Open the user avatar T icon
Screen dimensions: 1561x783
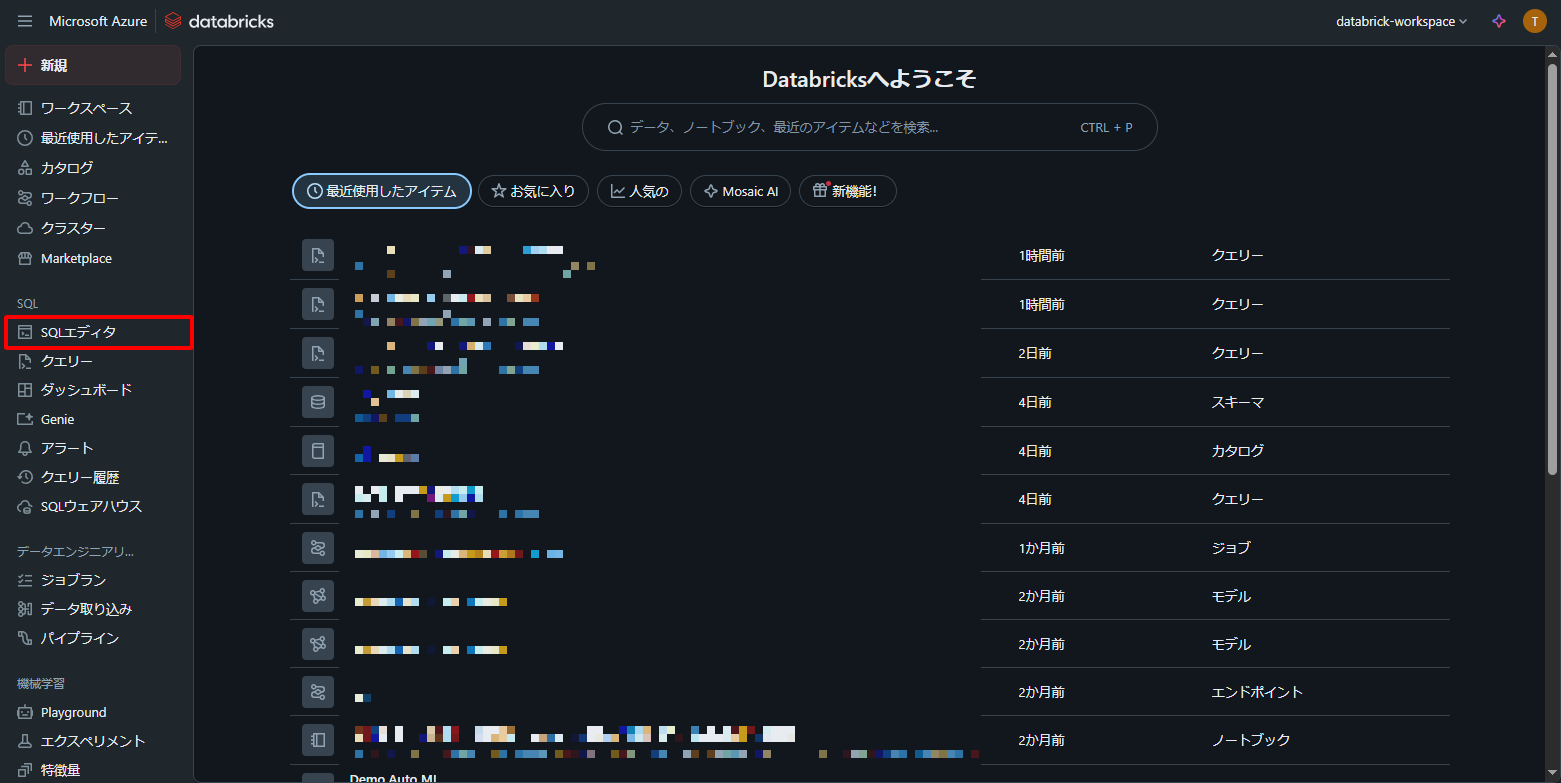point(1534,21)
